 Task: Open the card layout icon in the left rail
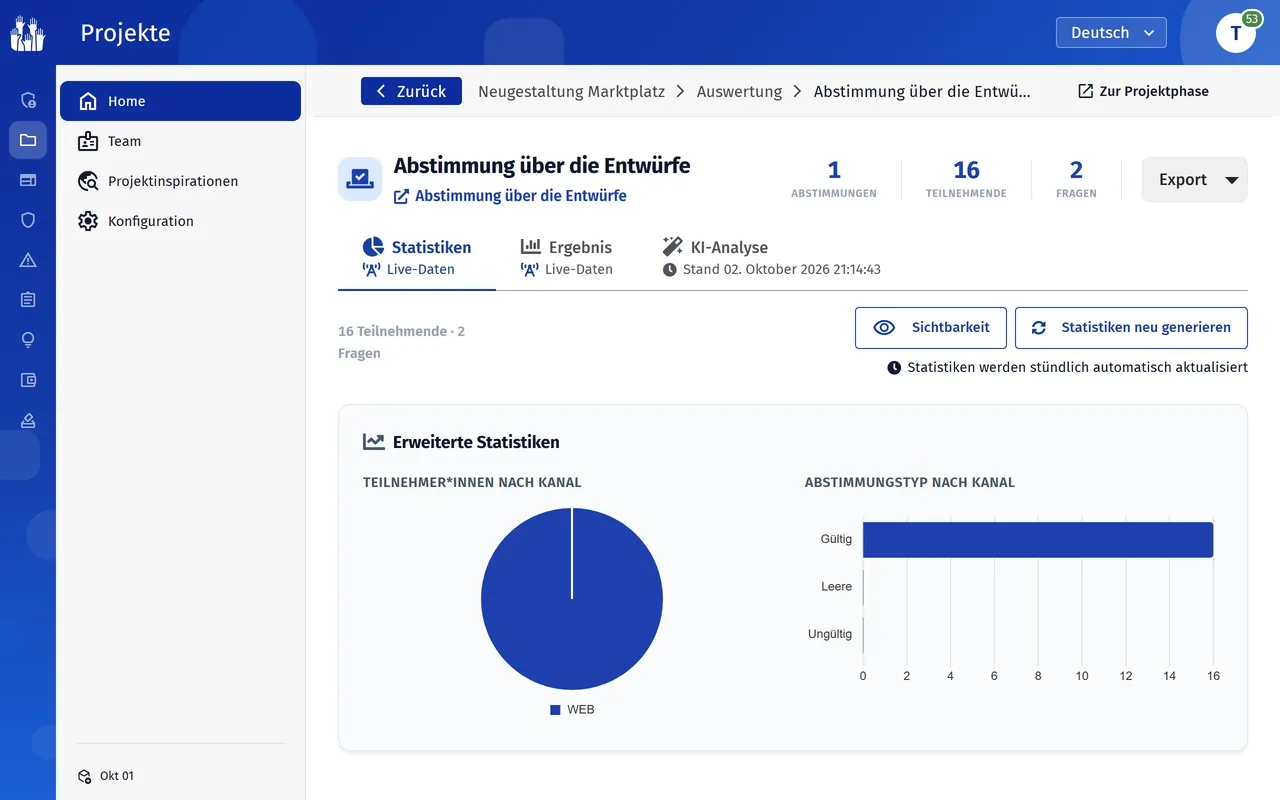tap(28, 180)
